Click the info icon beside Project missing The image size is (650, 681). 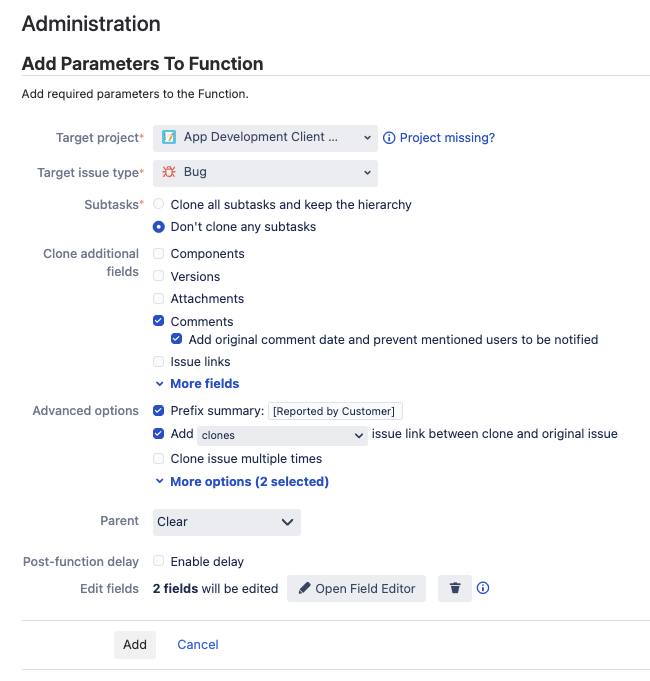click(389, 138)
